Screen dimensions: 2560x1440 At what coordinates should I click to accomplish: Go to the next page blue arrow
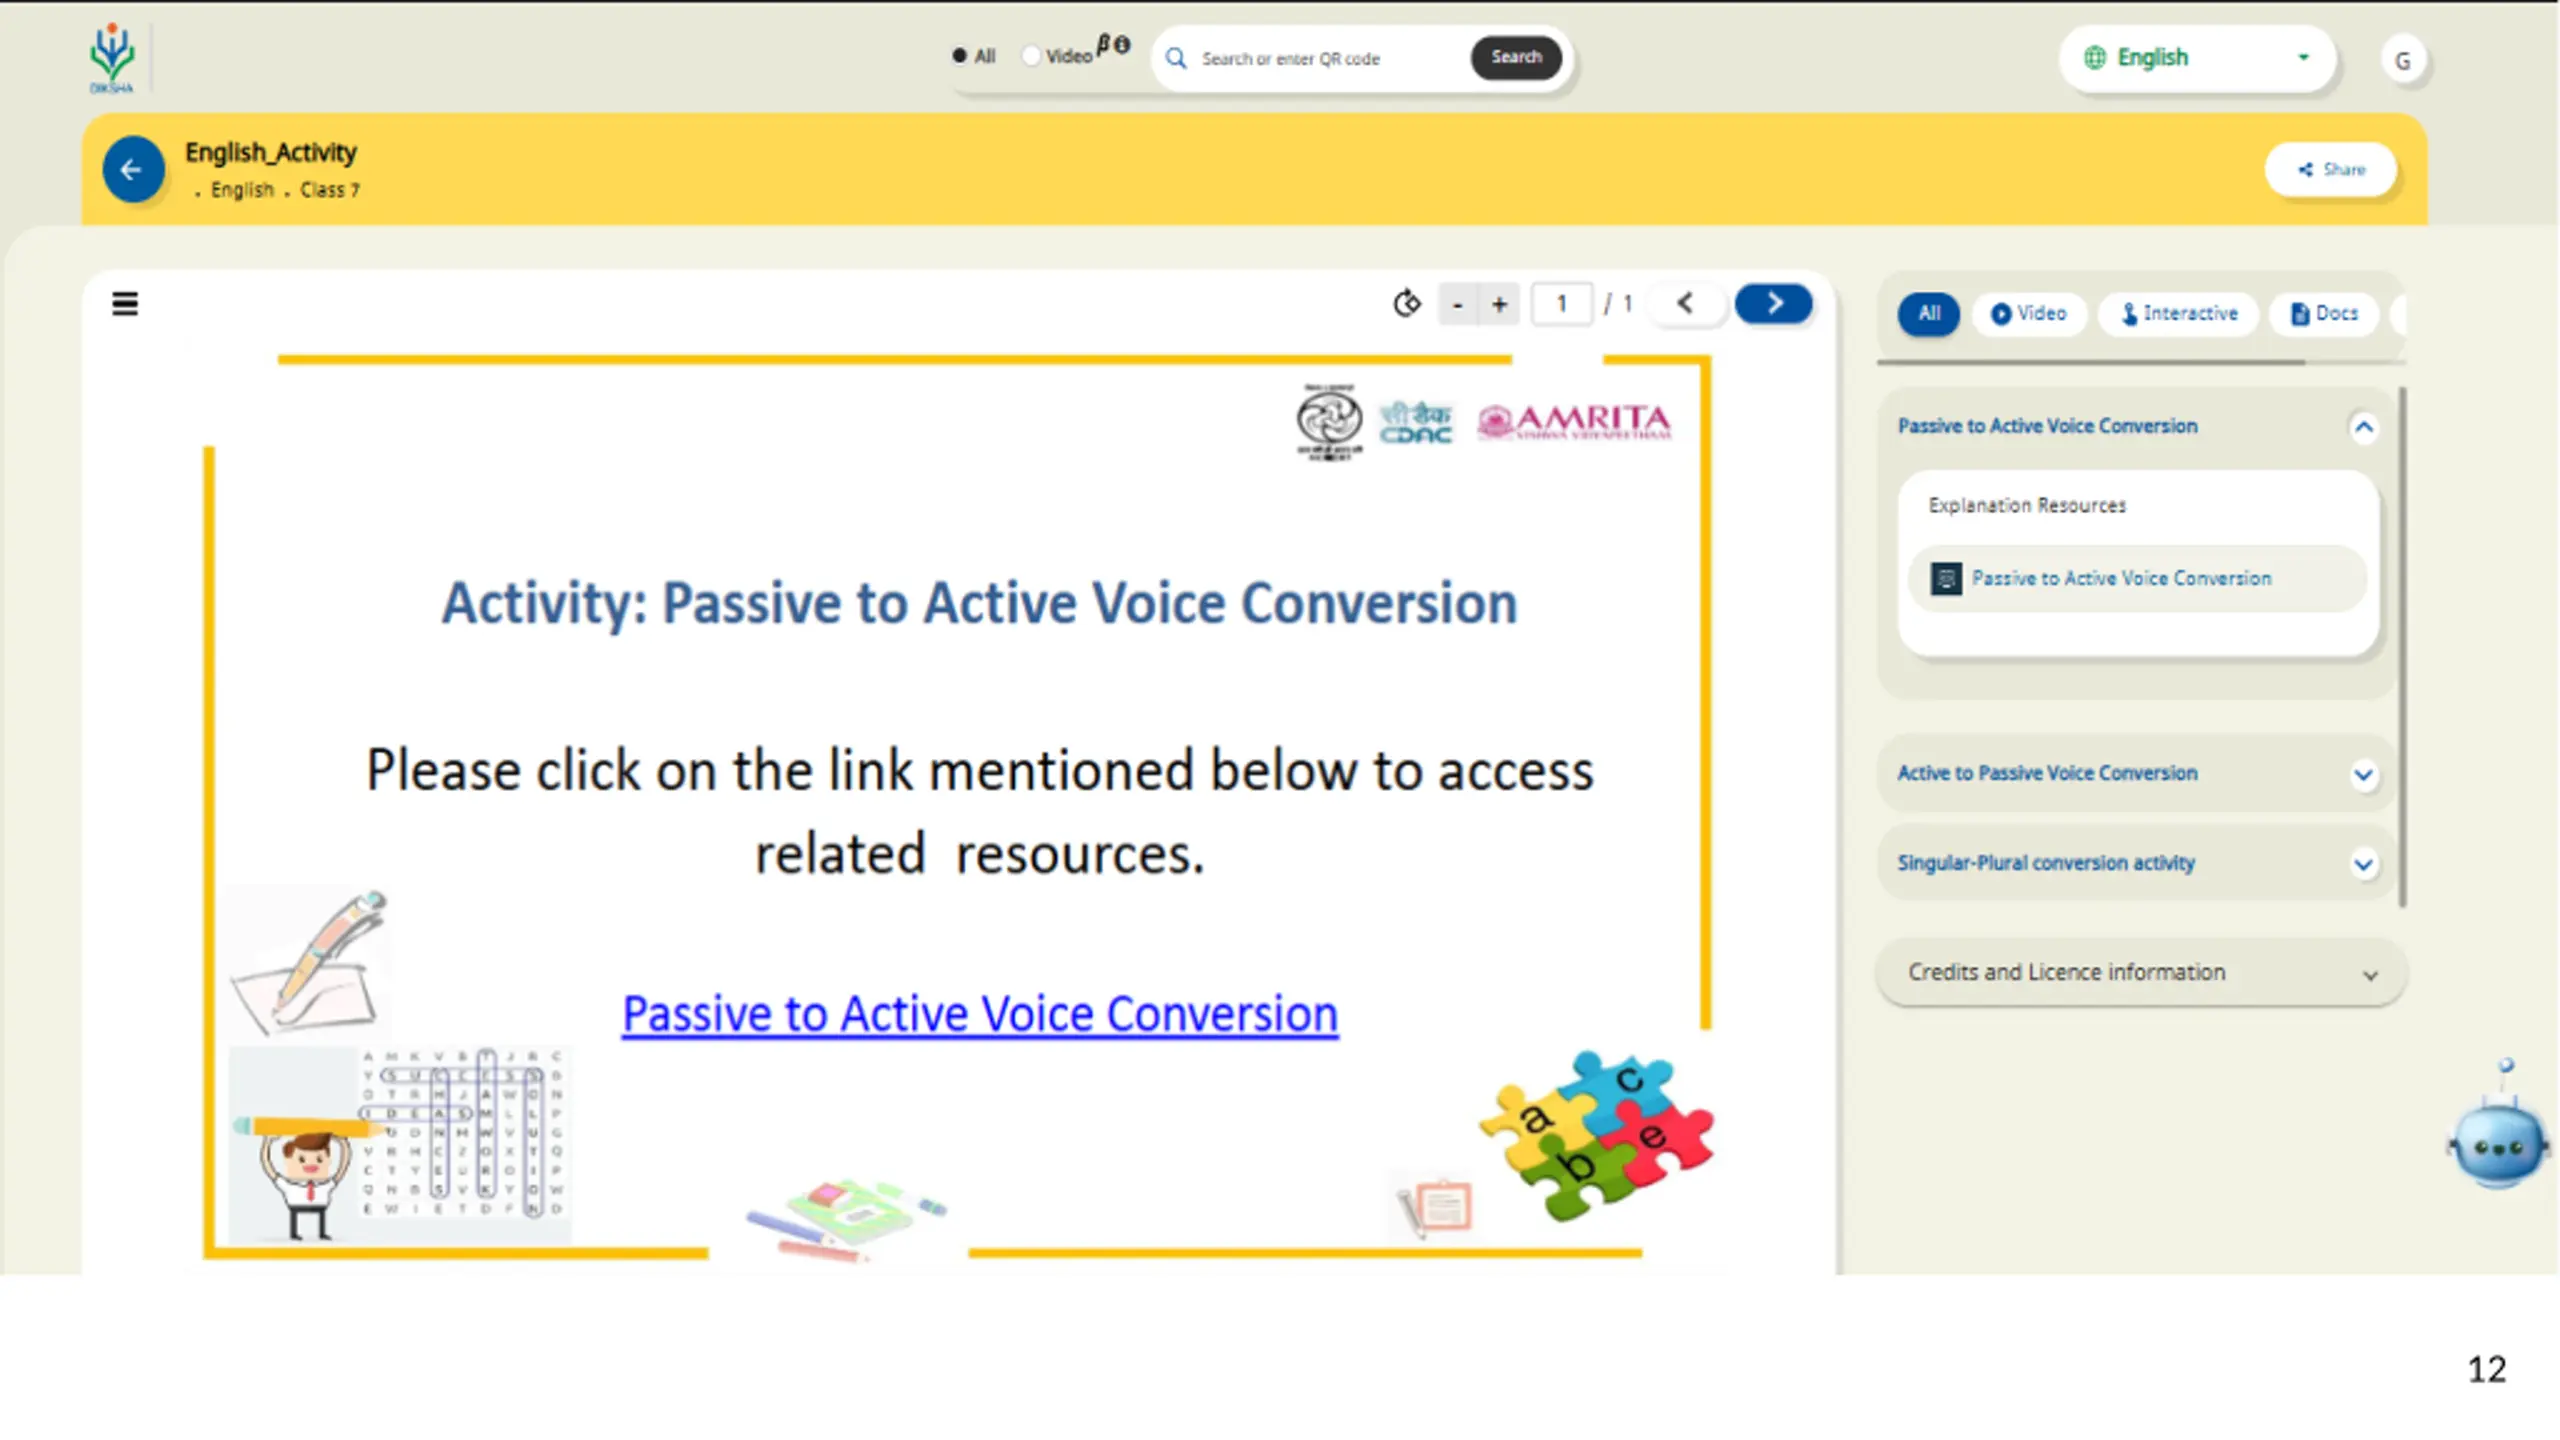1774,303
